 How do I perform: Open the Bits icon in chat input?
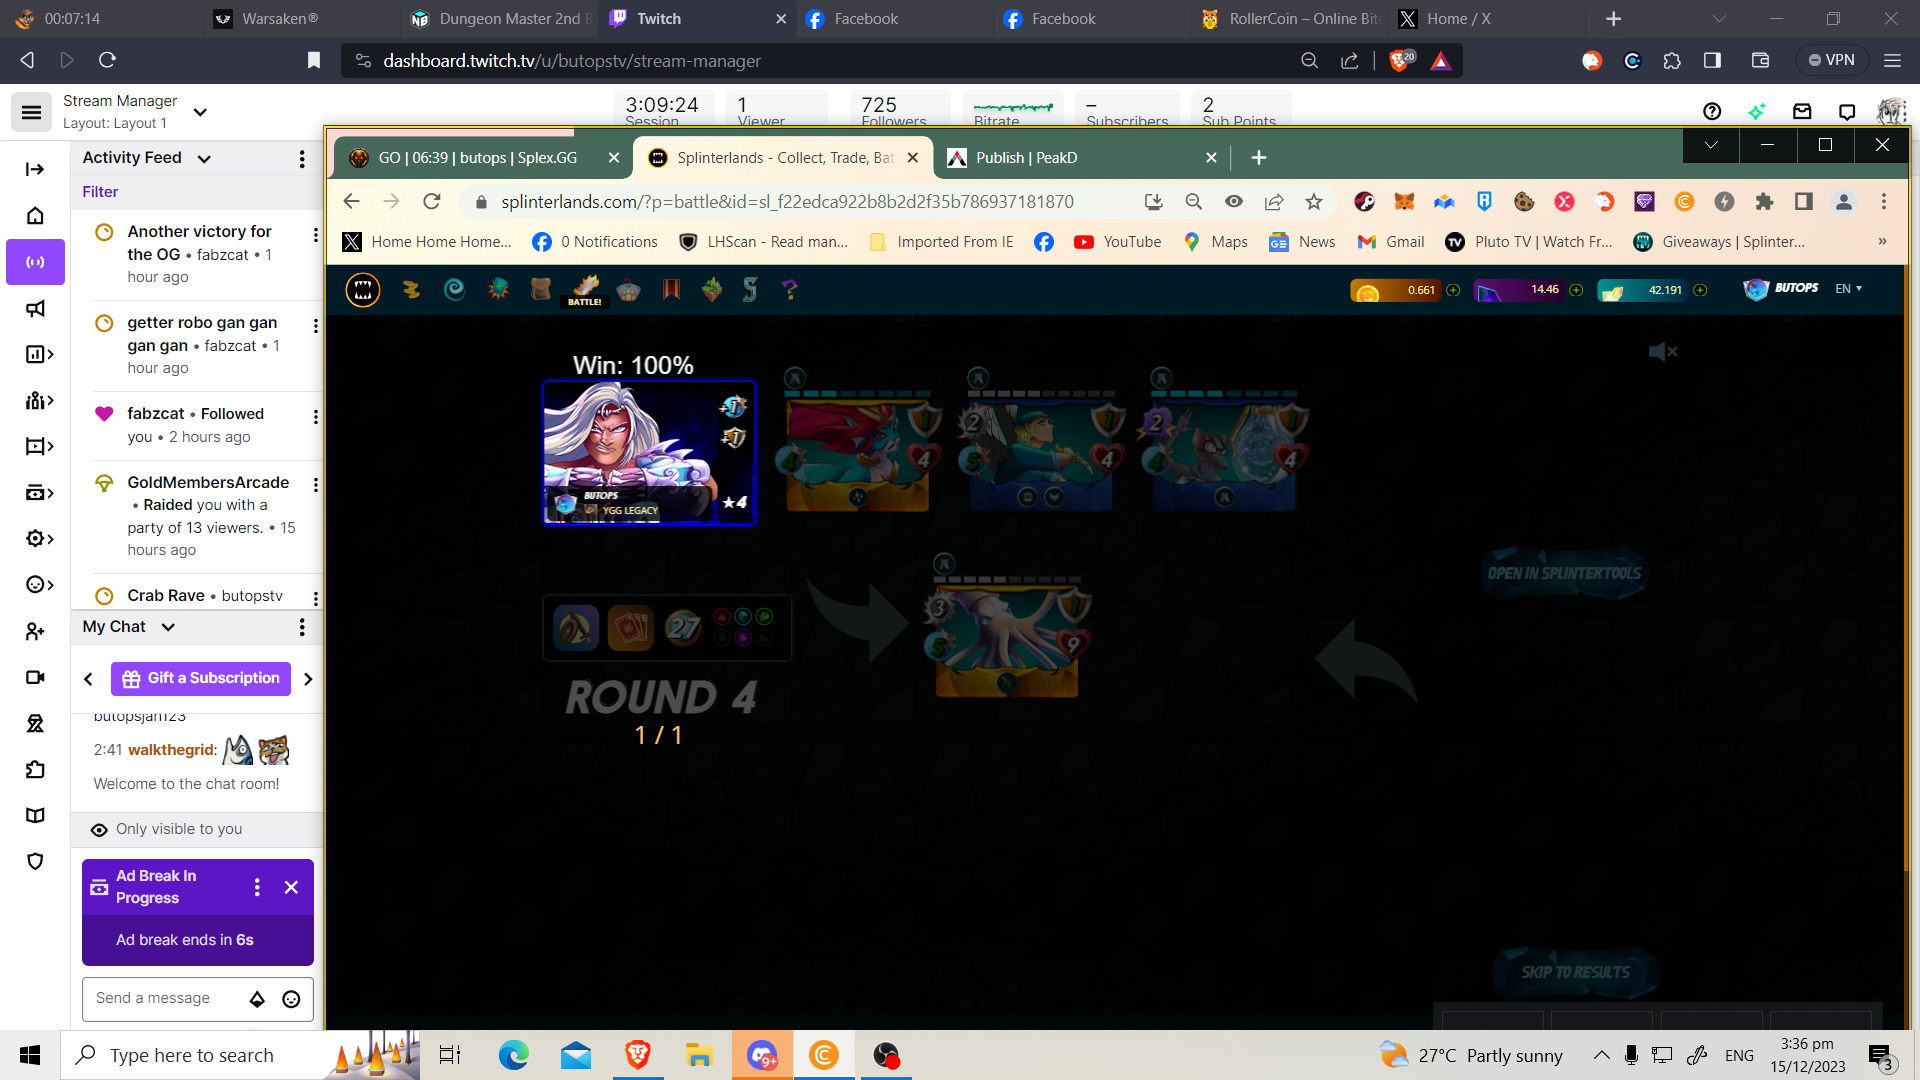tap(257, 999)
